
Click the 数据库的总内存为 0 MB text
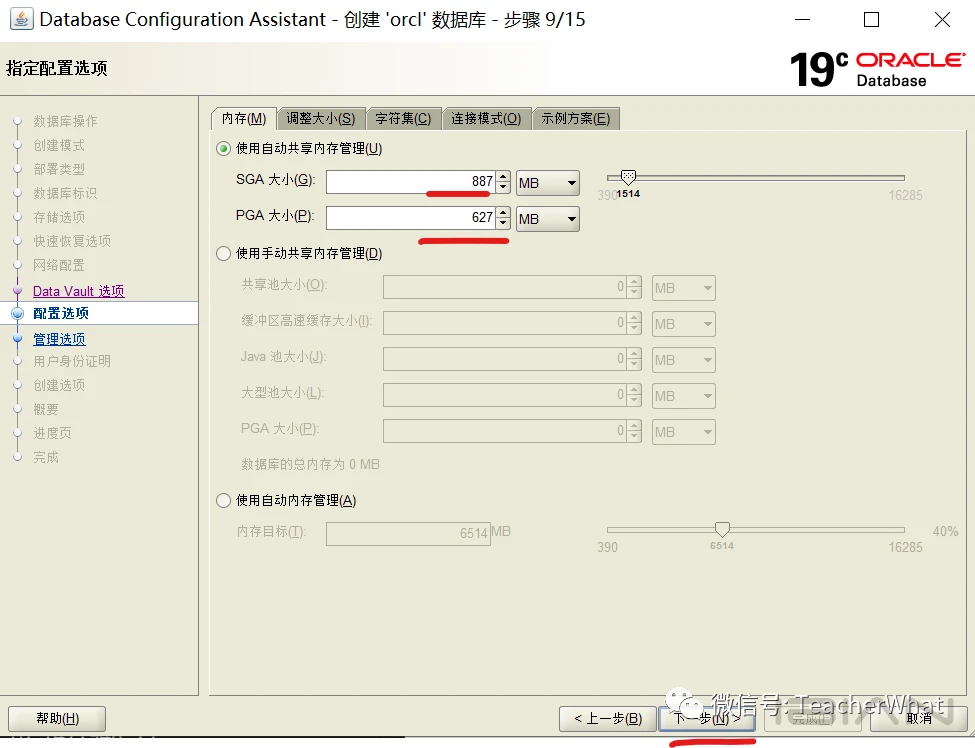pos(310,464)
